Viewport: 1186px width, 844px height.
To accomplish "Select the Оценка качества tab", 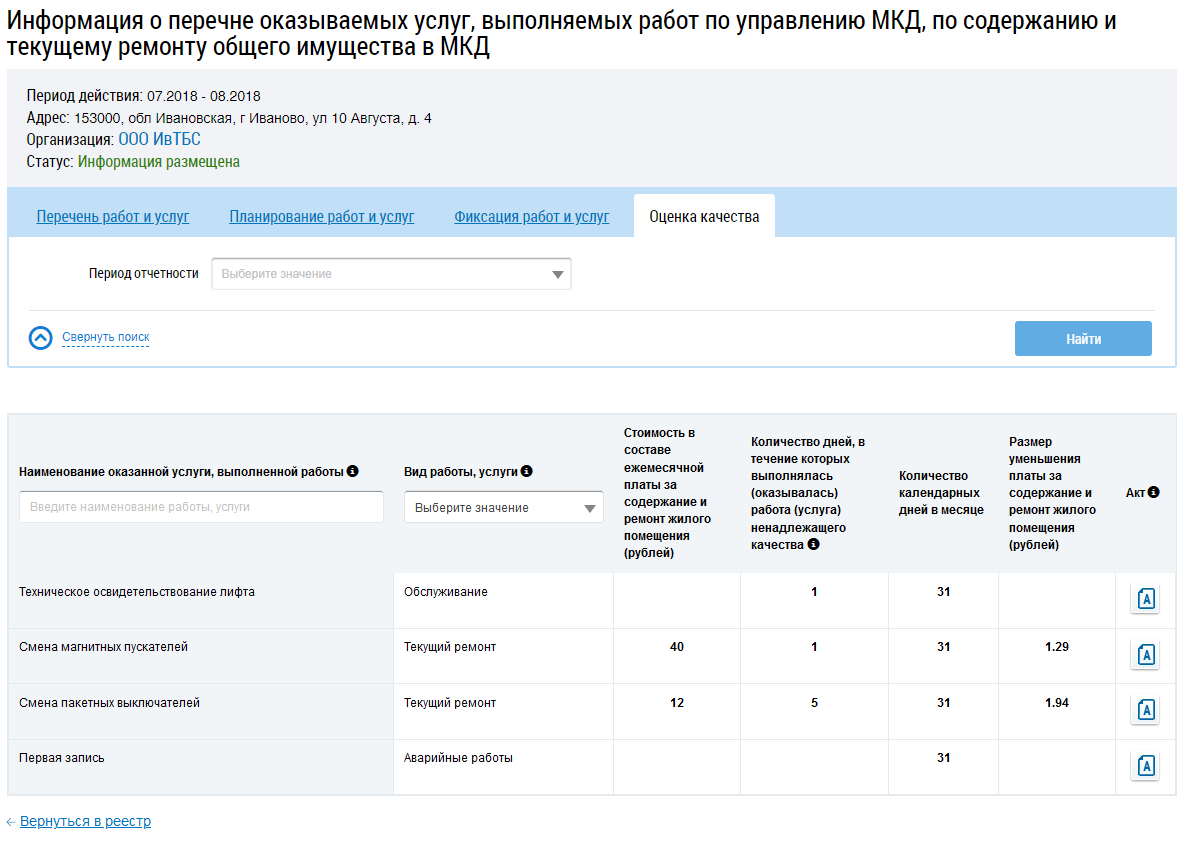I will pos(704,217).
